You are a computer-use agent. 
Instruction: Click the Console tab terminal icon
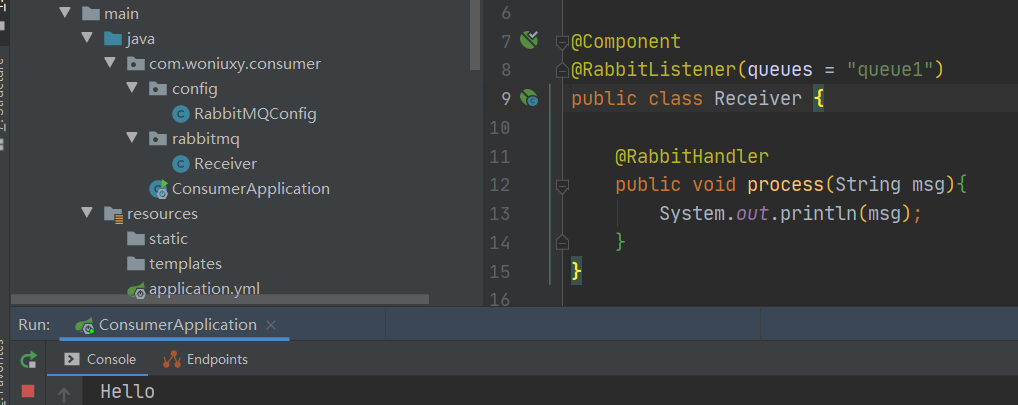click(72, 359)
